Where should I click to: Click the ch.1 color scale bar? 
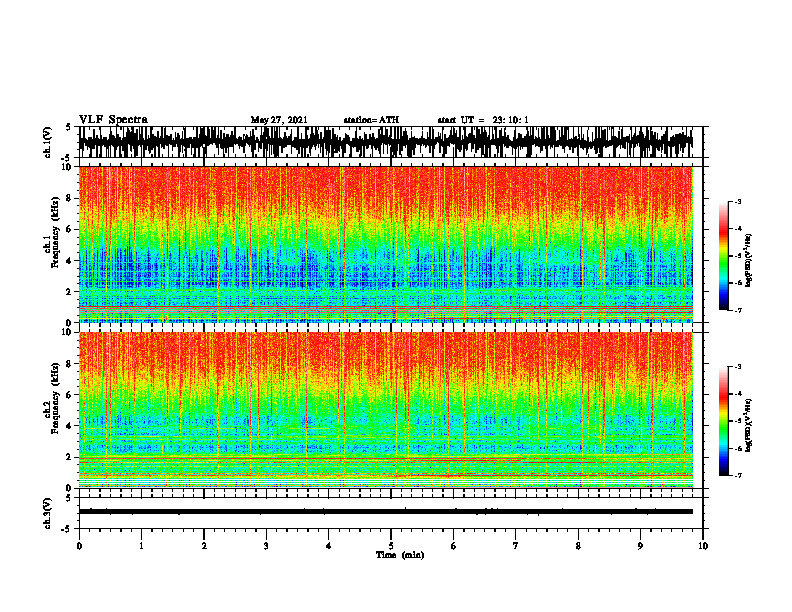click(723, 255)
